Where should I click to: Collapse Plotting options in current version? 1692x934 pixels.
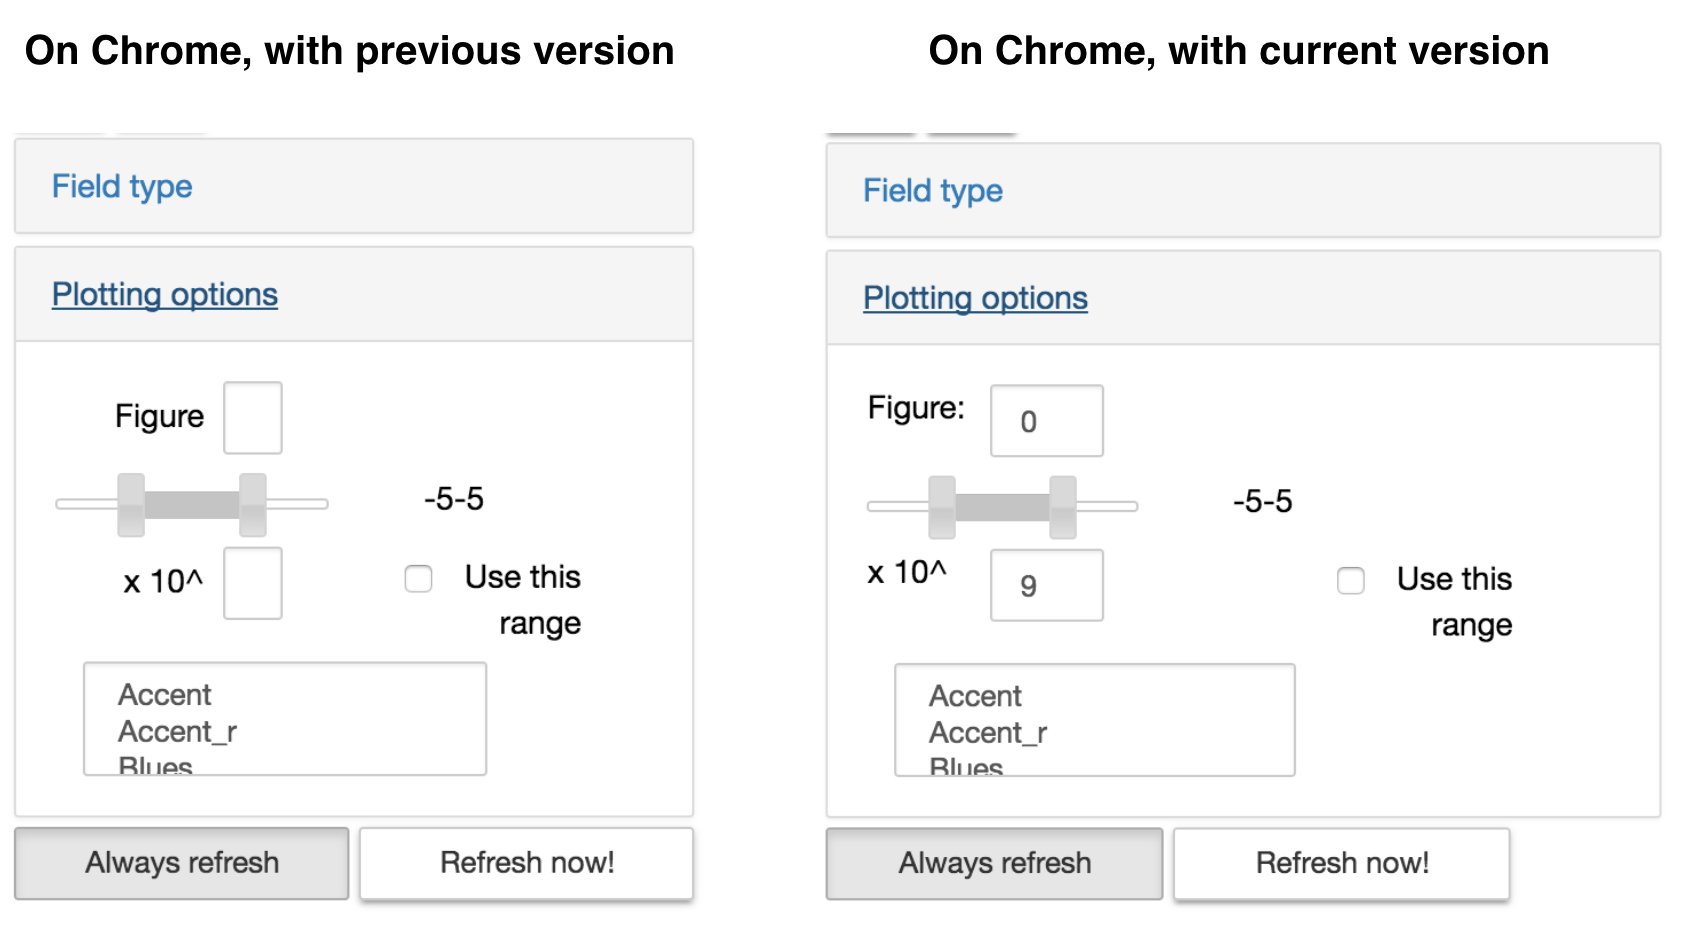click(975, 298)
